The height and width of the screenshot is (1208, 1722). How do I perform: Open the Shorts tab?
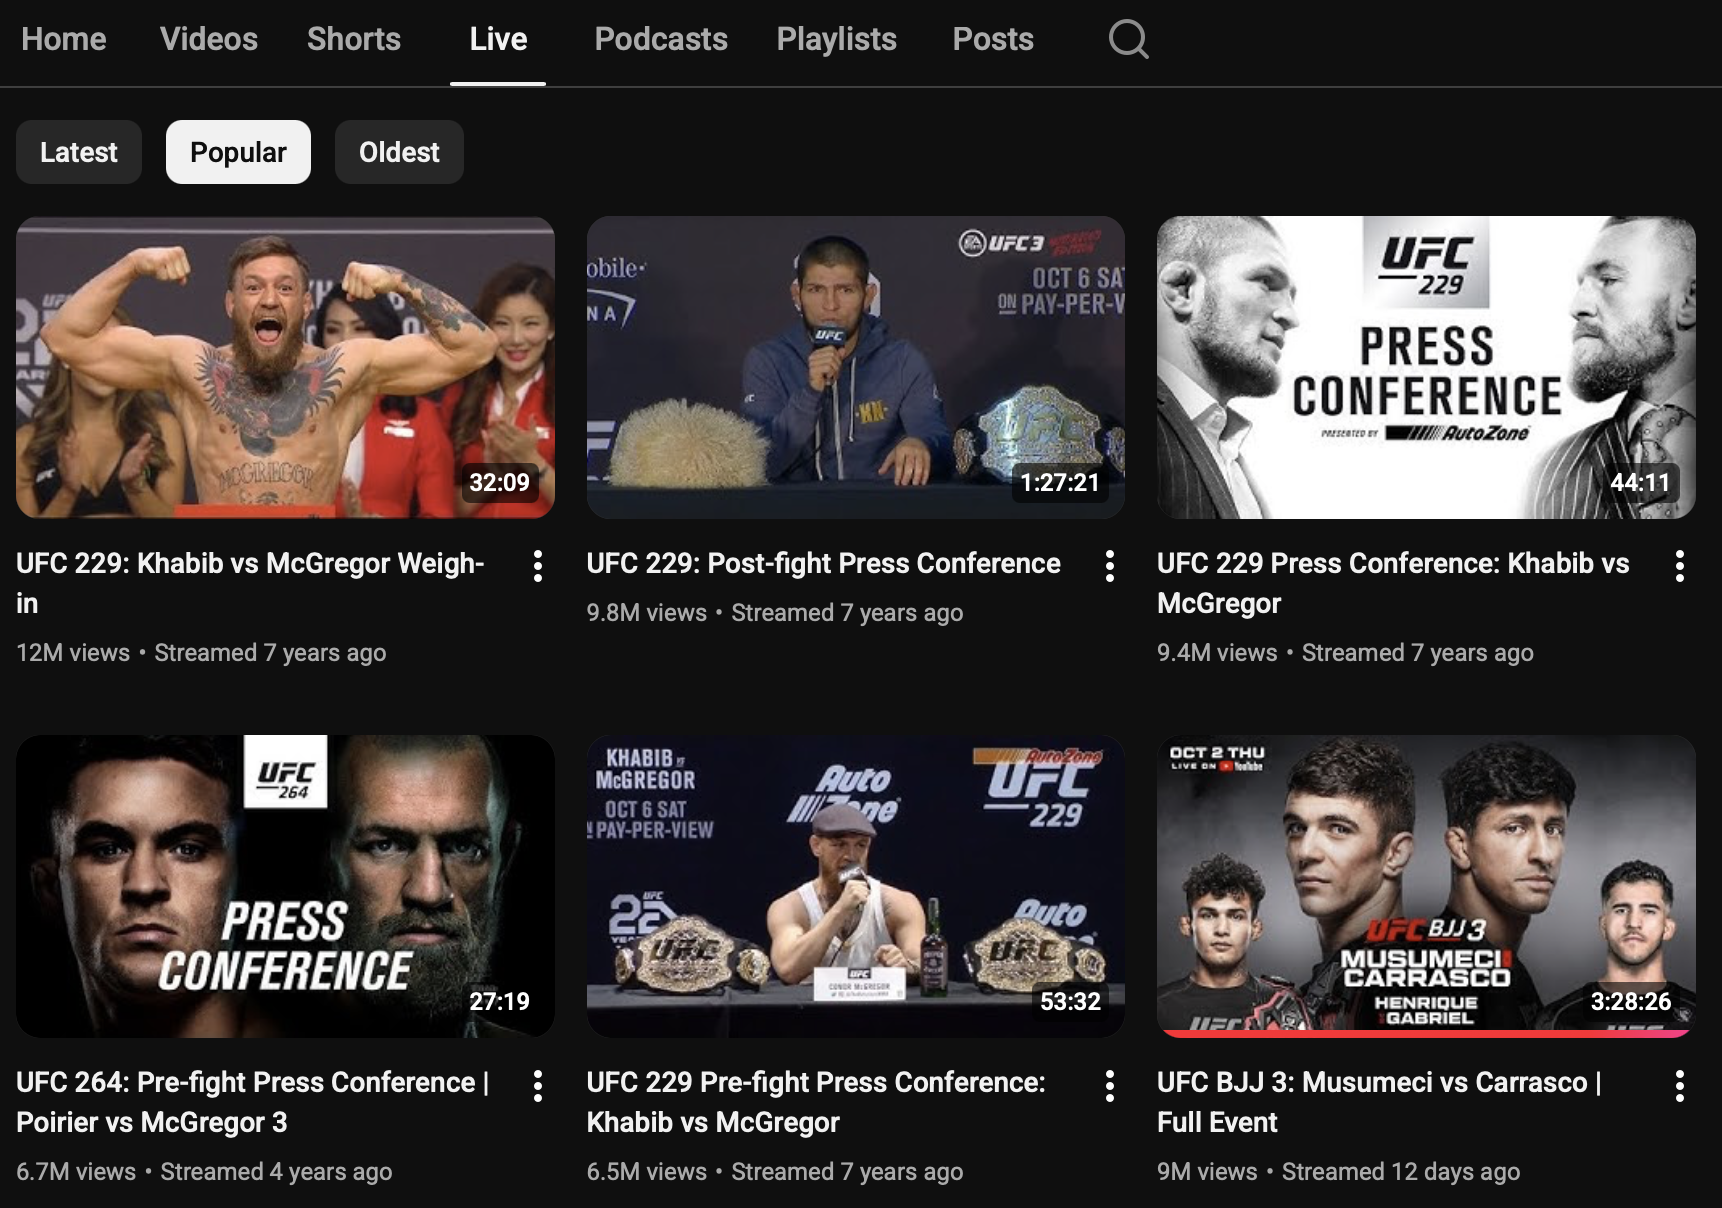tap(354, 39)
